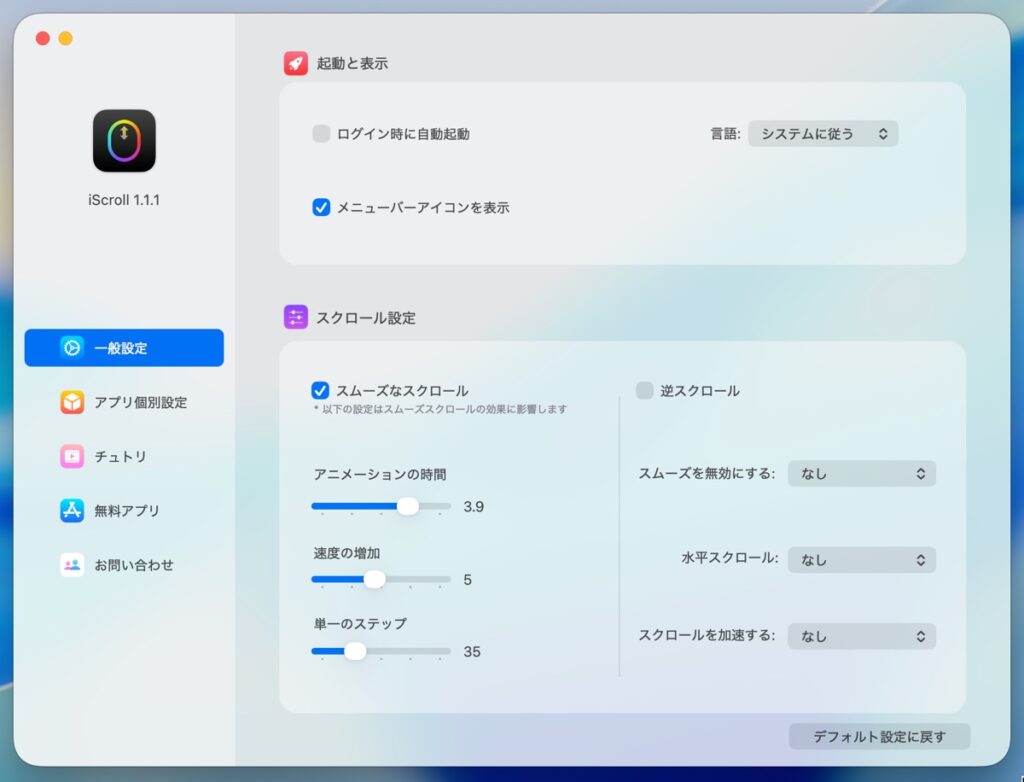1024x782 pixels.
Task: Click the iScroll app logo icon
Action: (124, 141)
